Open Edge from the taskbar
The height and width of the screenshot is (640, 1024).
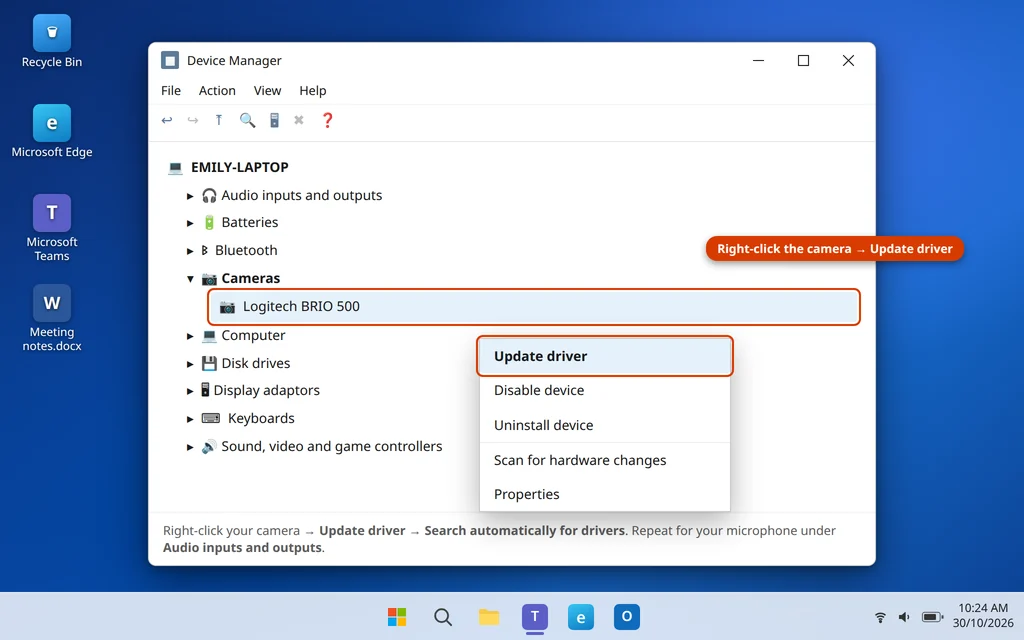581,616
